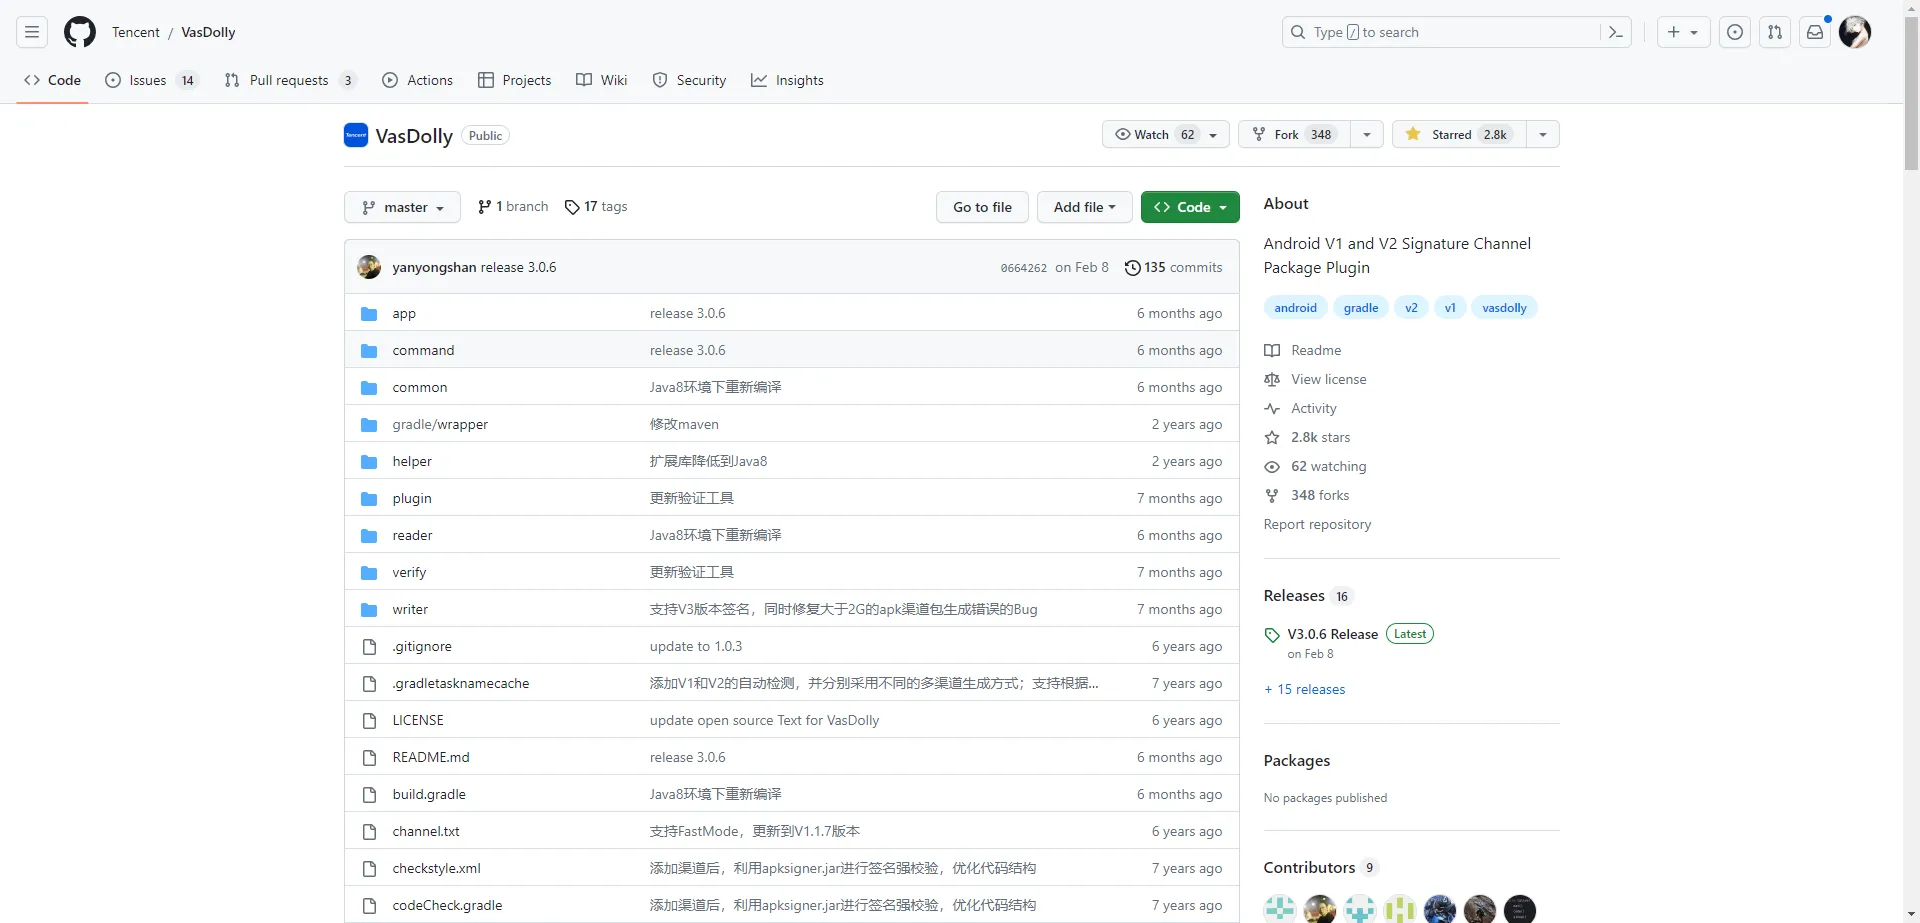Click the branch icon beside 1 branch

pos(484,207)
